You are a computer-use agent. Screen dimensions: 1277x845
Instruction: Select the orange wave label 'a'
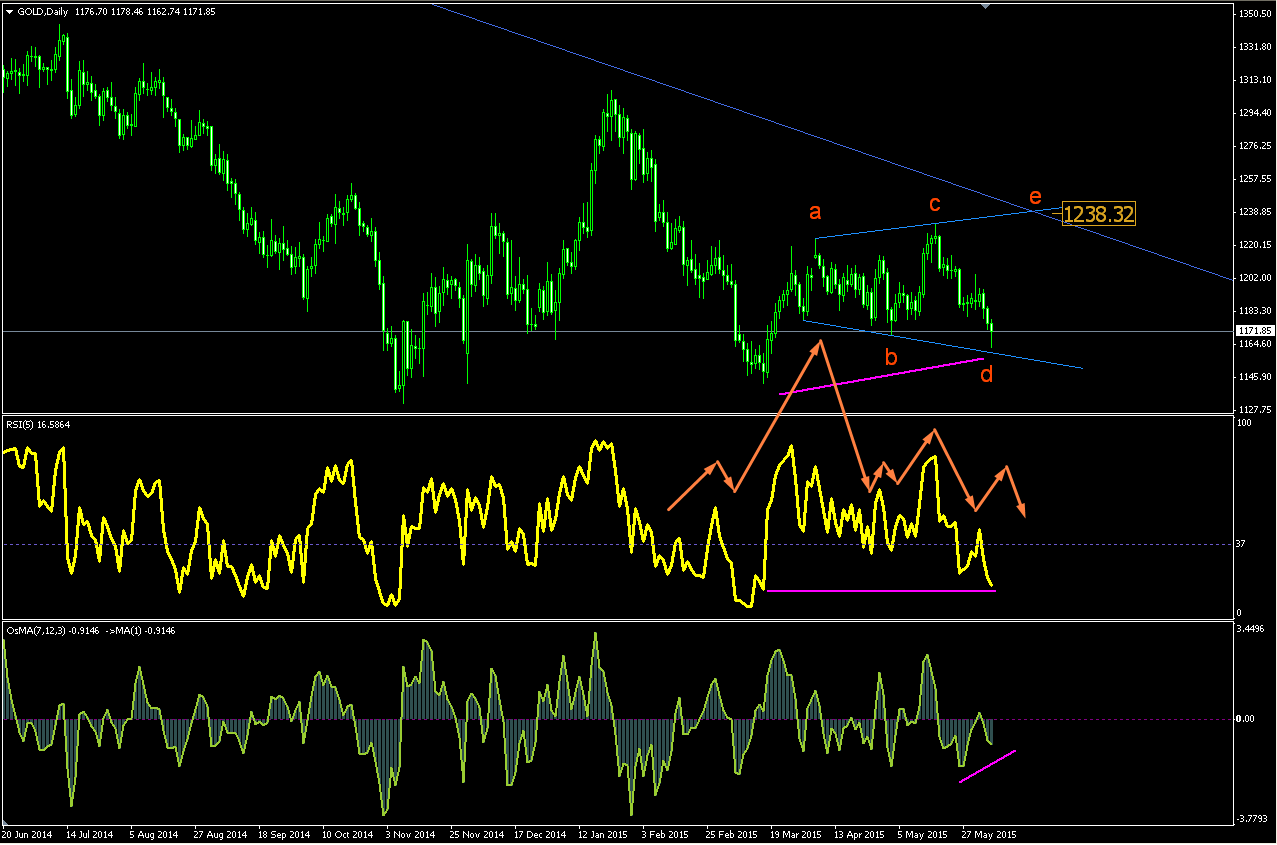(x=815, y=211)
